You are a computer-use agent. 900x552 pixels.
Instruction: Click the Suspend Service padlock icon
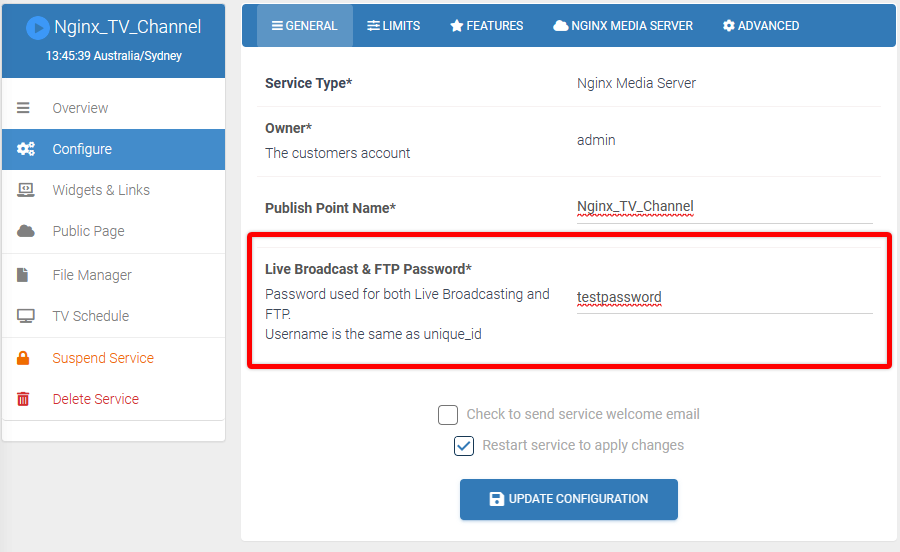tap(23, 358)
